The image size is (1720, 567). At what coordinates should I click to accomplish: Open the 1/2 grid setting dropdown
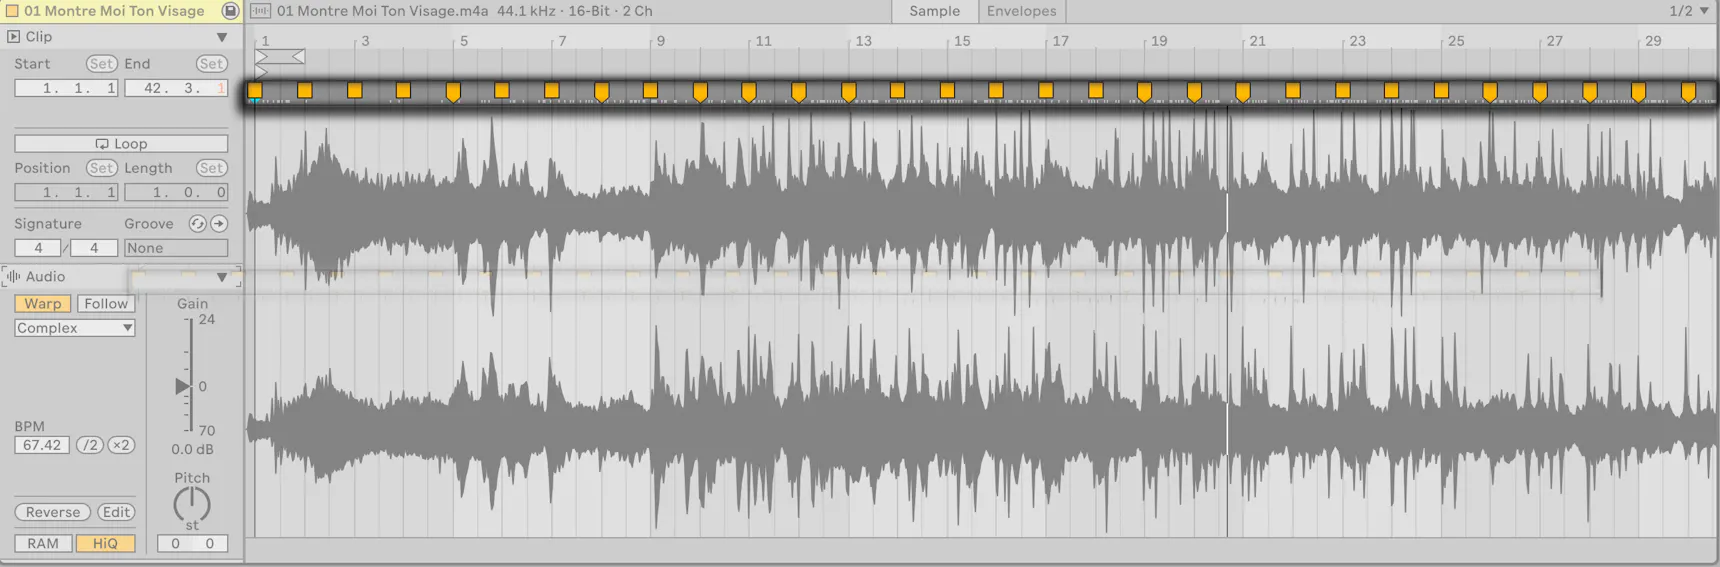click(x=1689, y=11)
